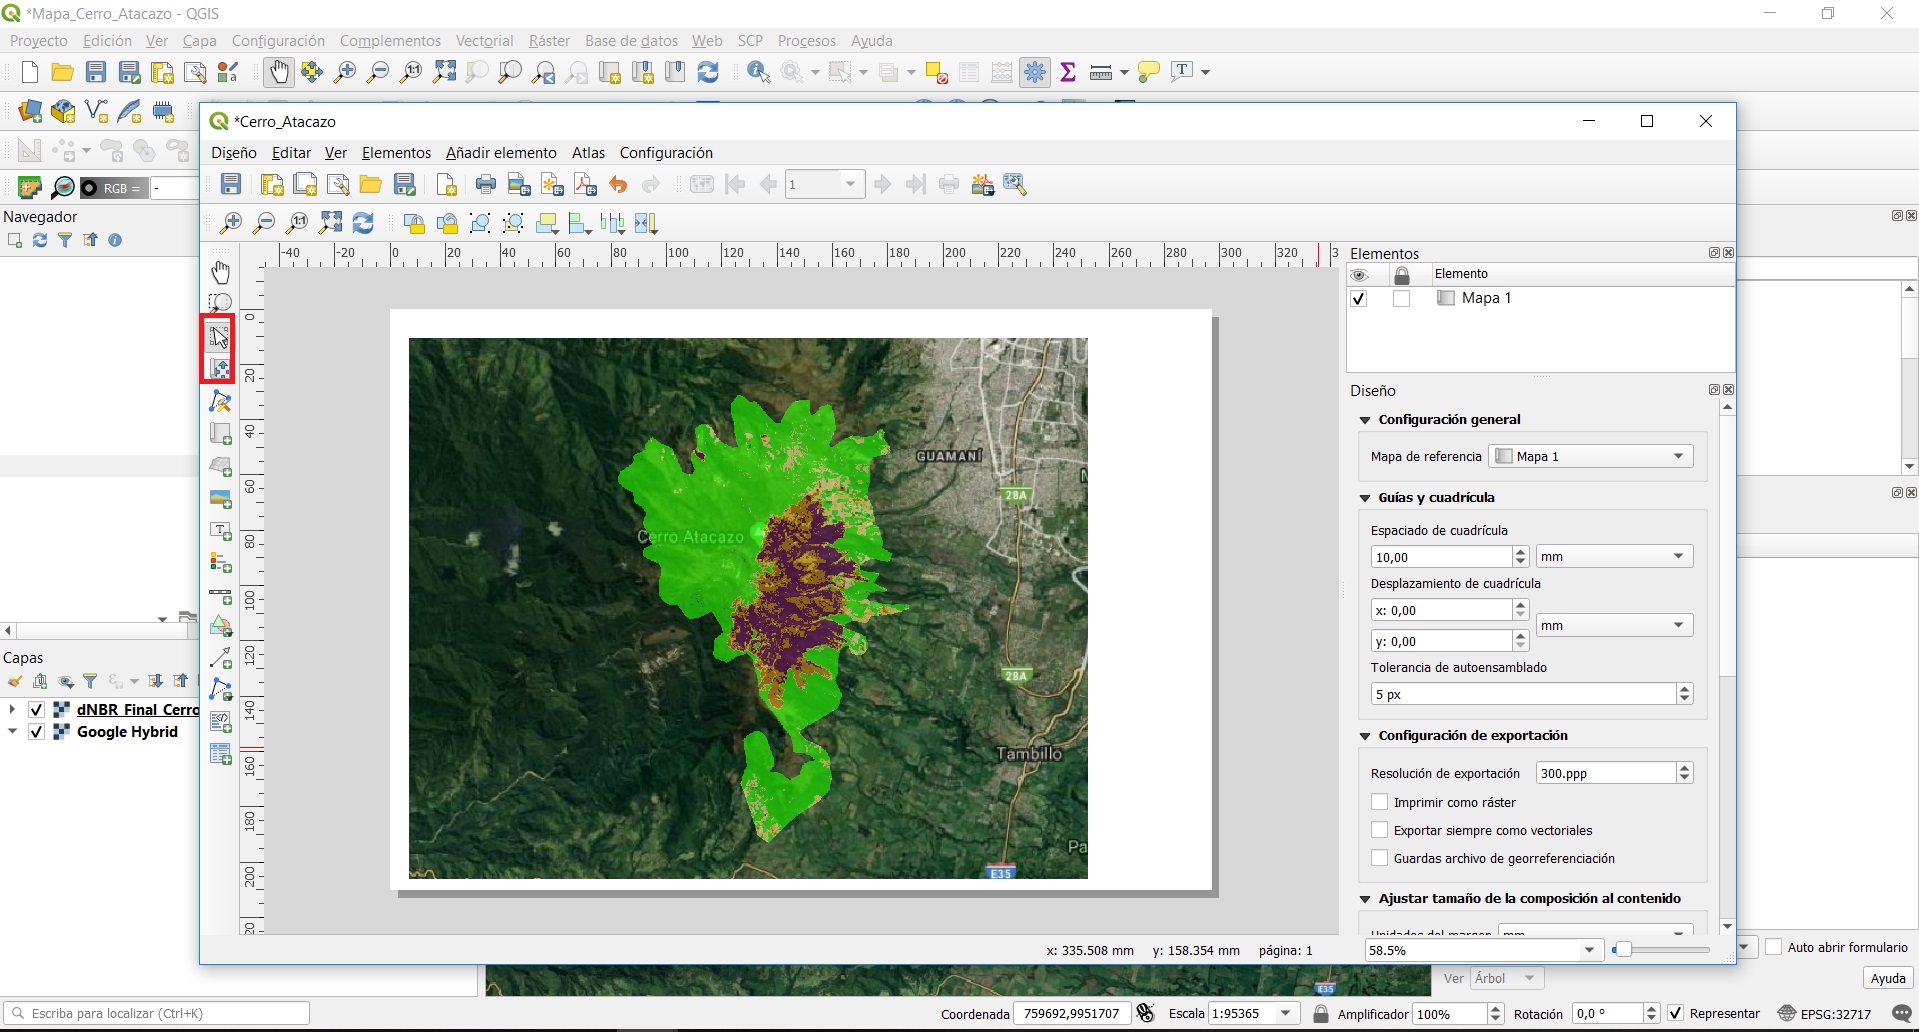Select the Add Picture tool
The image size is (1919, 1032).
pos(221,498)
